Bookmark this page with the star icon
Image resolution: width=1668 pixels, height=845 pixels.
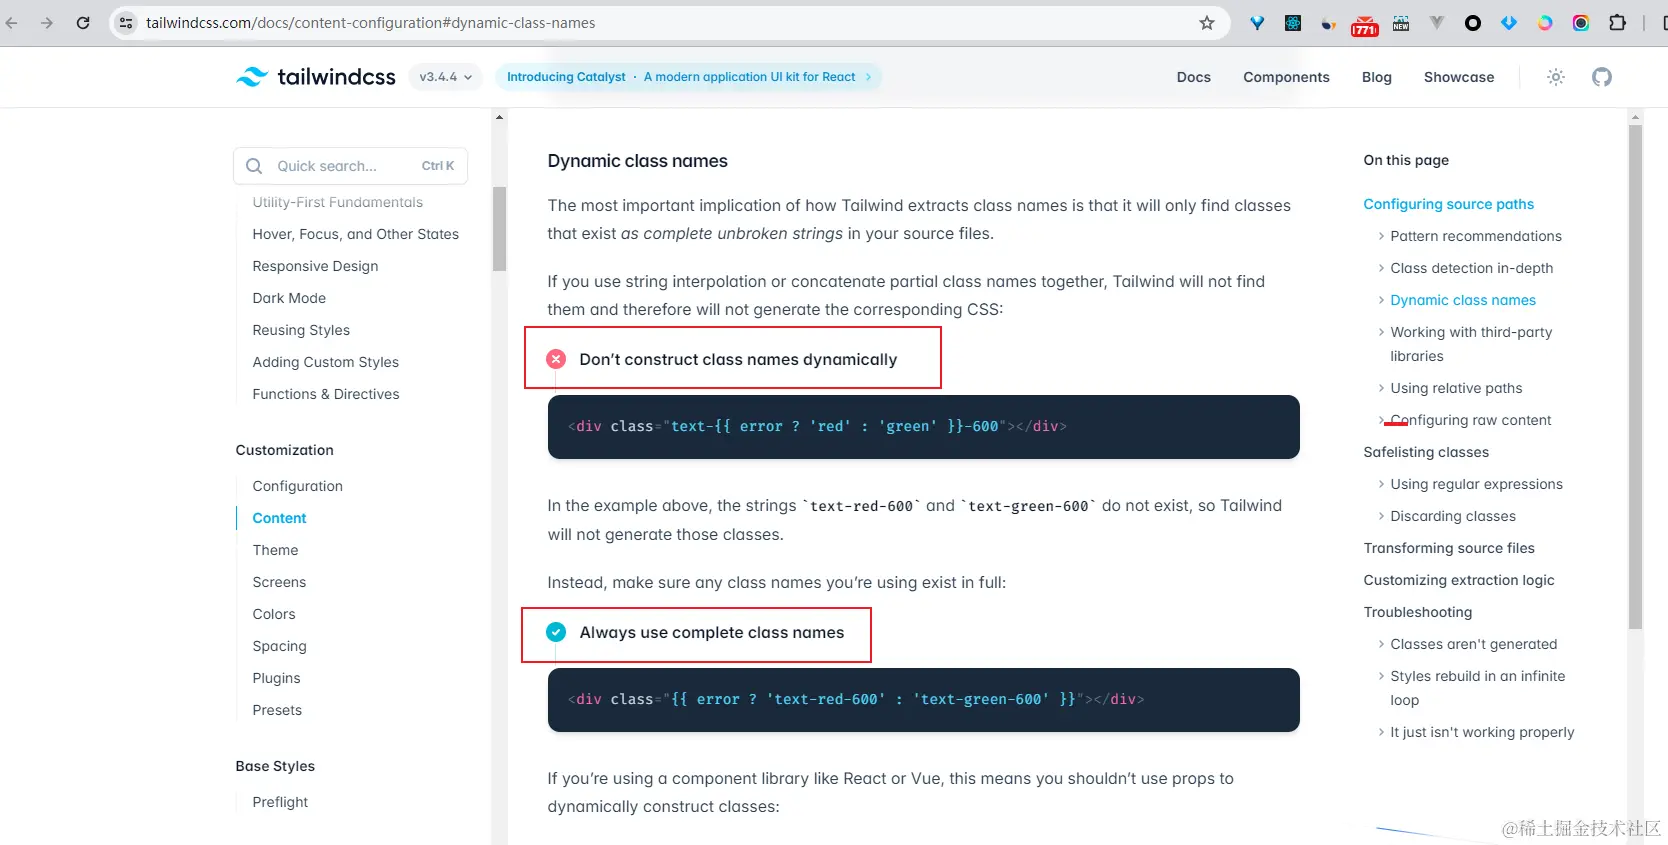1207,22
